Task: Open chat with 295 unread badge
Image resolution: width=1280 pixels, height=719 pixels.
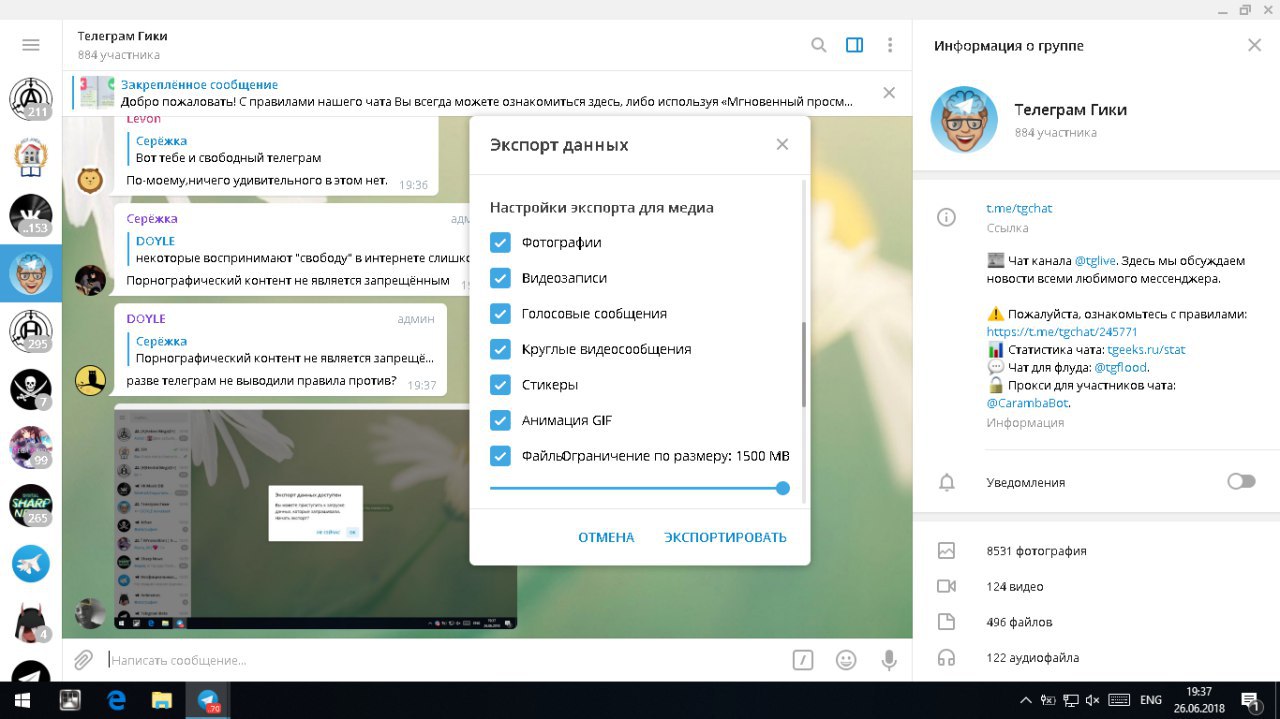Action: [x=30, y=331]
